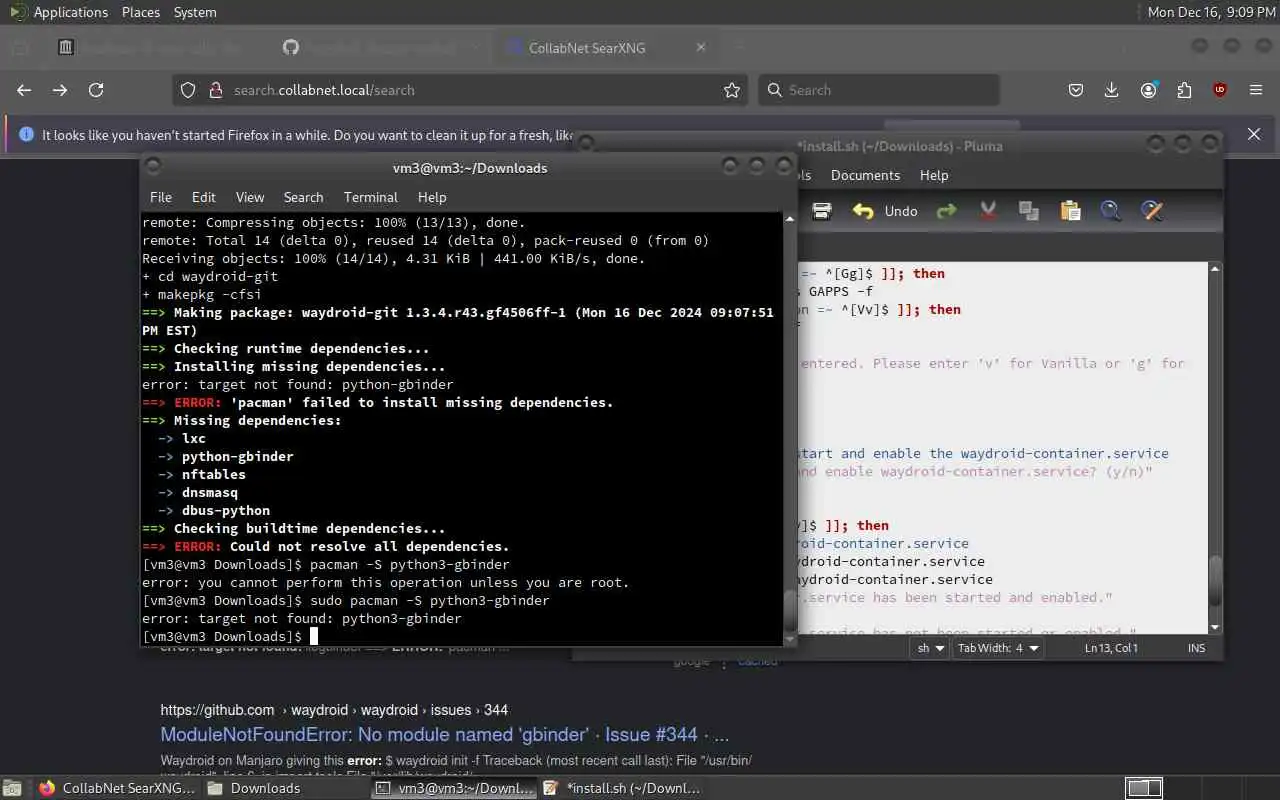Click Pluma's vertical scrollbar thumb

[x=1215, y=582]
